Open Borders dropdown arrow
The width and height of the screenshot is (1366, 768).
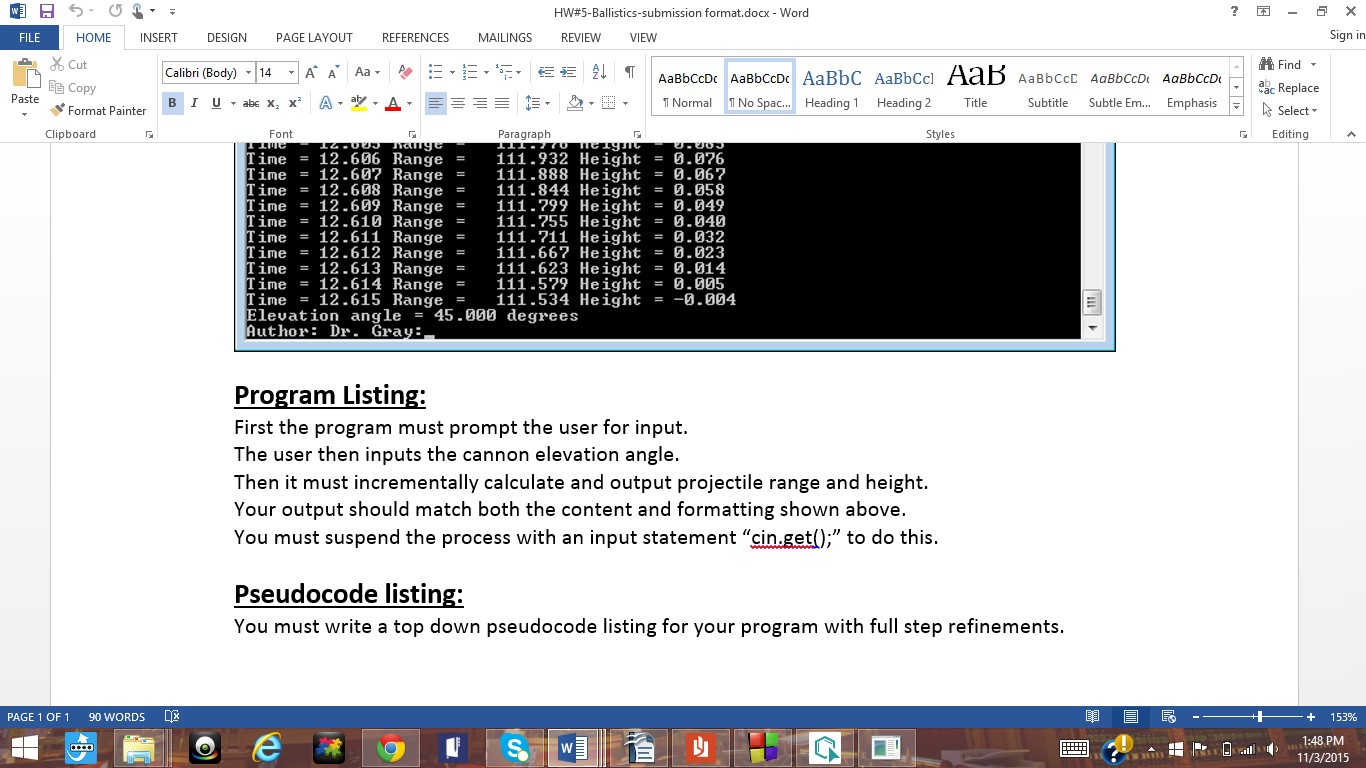(624, 103)
